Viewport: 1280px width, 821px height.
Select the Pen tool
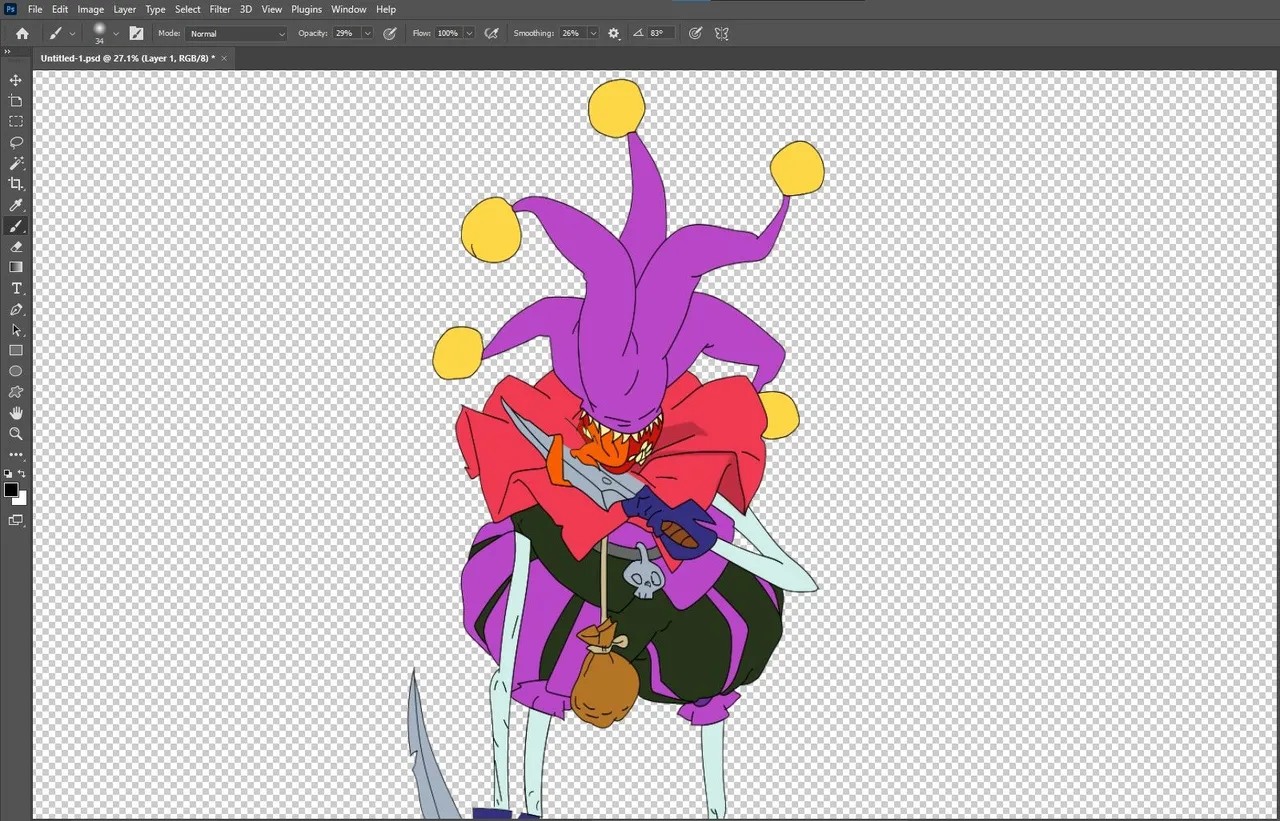pos(16,309)
